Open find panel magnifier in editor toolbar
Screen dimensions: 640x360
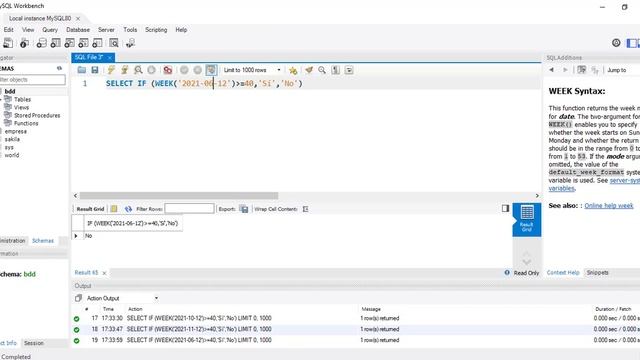322,70
